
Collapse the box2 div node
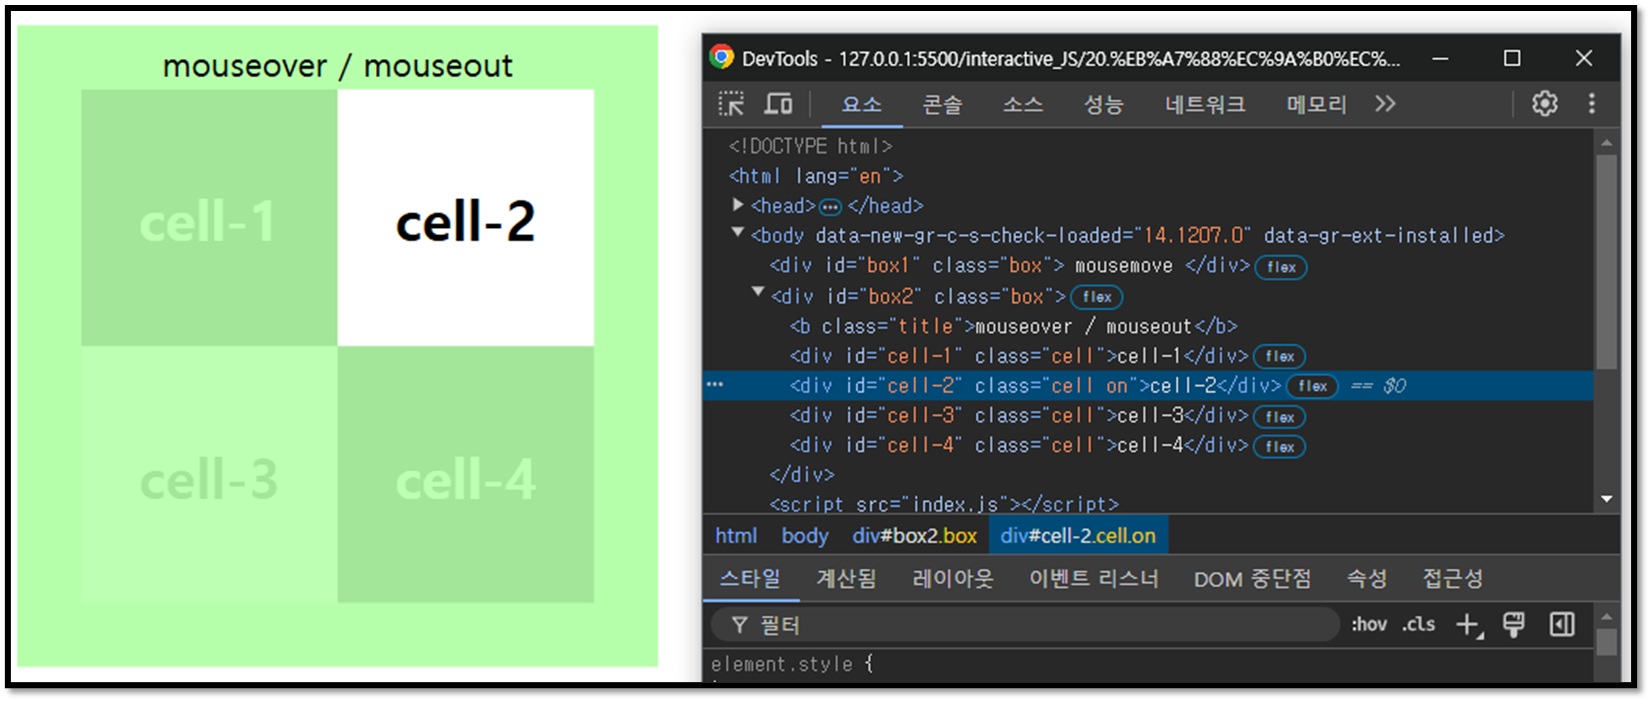pos(758,292)
